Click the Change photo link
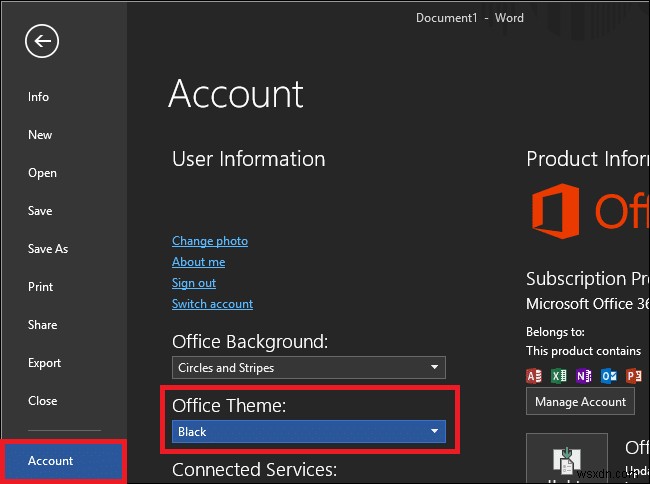Viewport: 650px width, 484px height. pyautogui.click(x=210, y=241)
